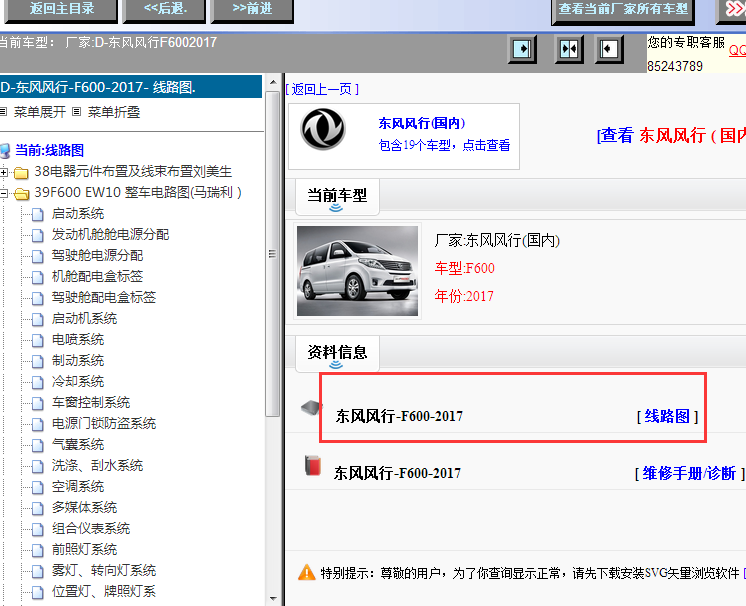This screenshot has height=606, width=746.
Task: Open 电源门锁防盗系统 wiring diagram
Action: click(104, 423)
